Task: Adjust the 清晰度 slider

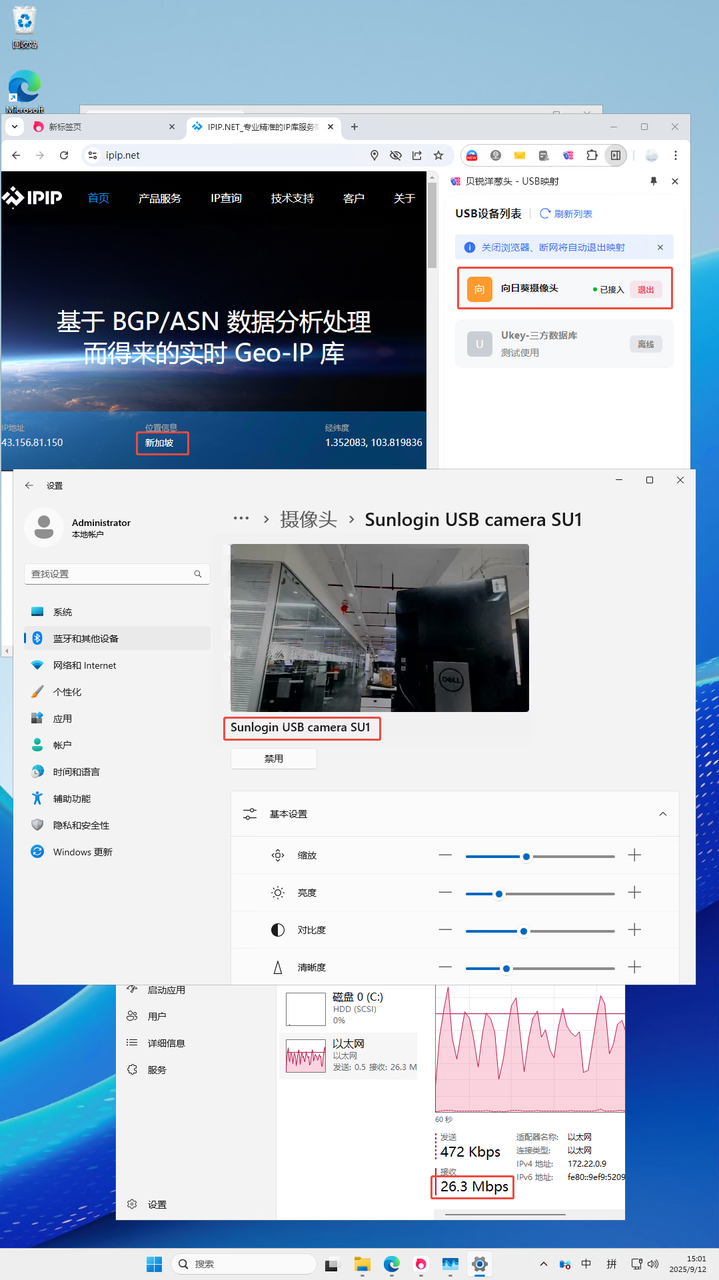Action: coord(540,968)
